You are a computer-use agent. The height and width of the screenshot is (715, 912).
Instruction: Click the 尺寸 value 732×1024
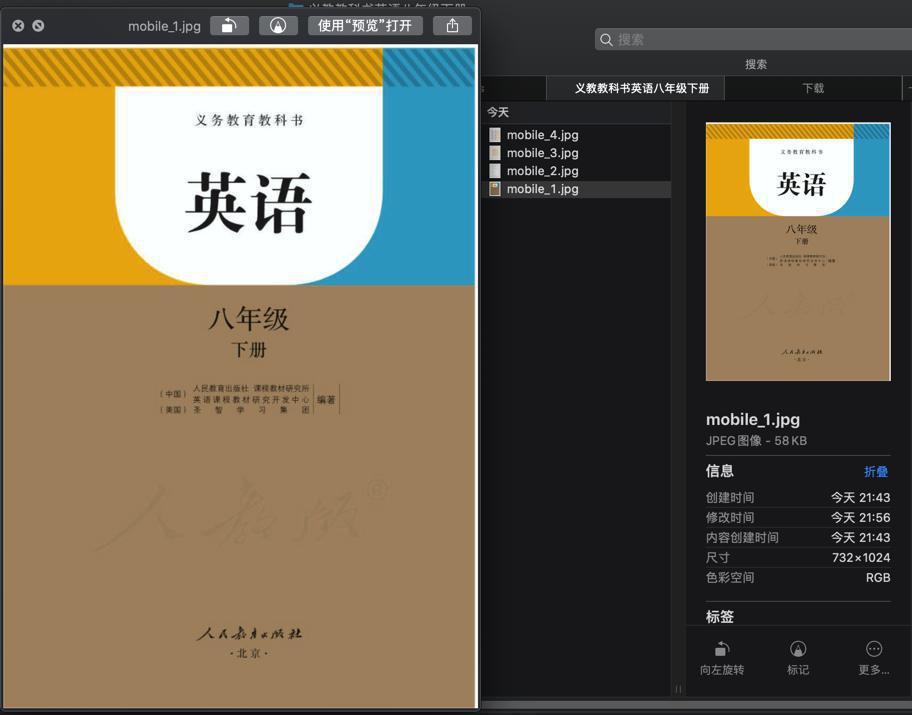861,558
